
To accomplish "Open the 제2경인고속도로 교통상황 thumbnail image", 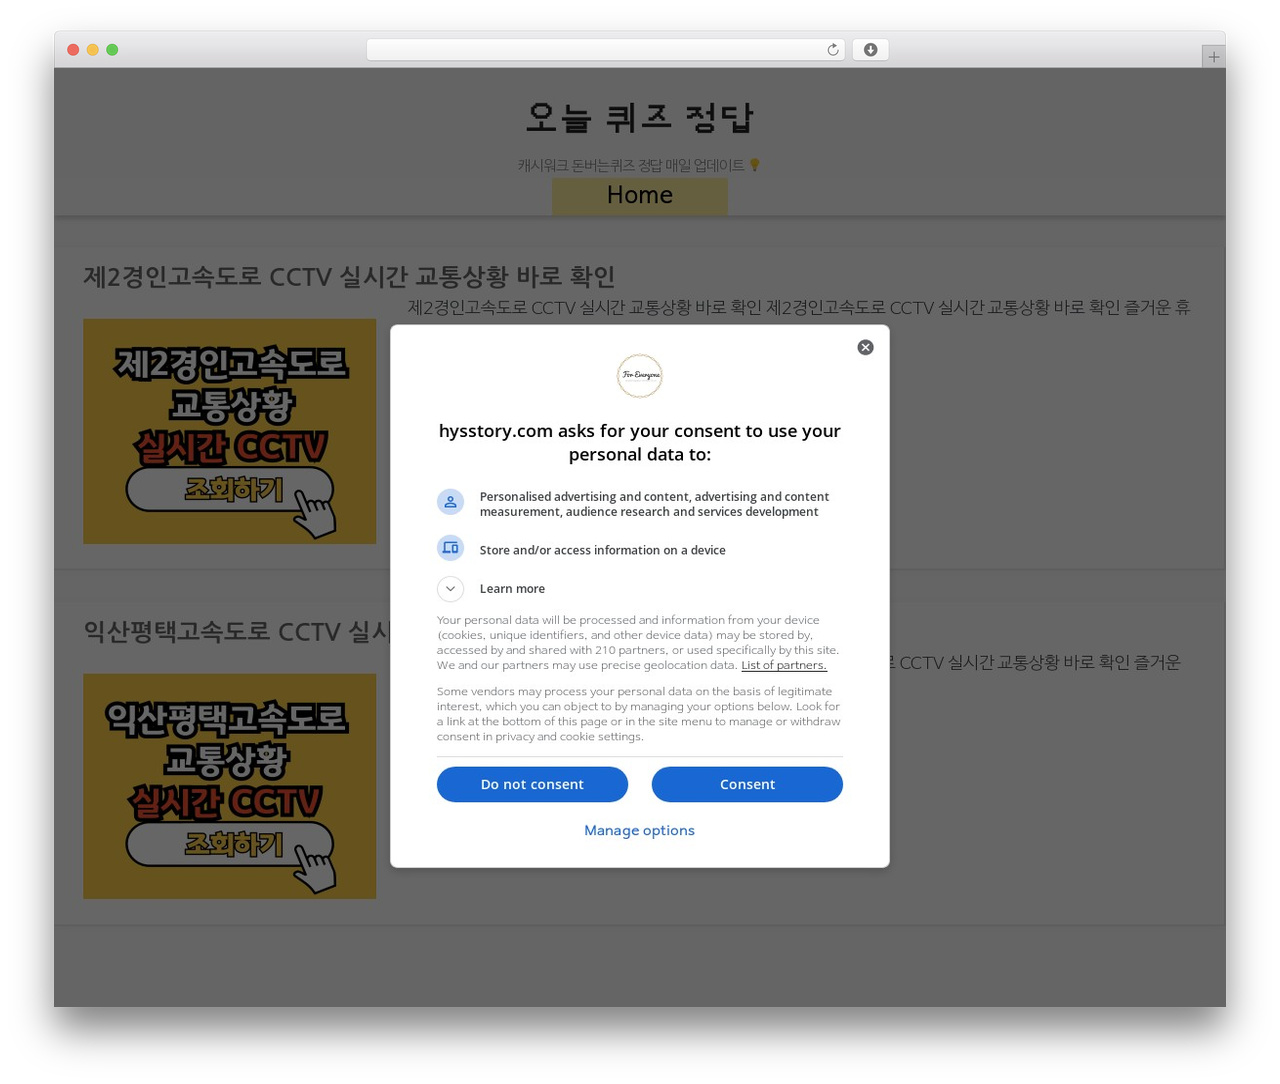I will click(229, 431).
